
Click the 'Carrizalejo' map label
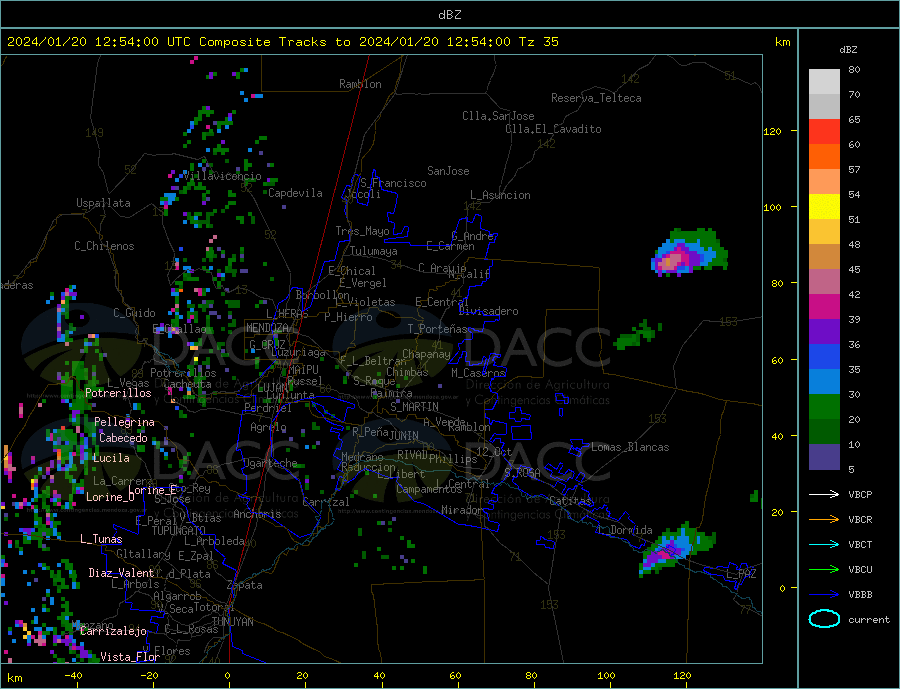point(114,631)
